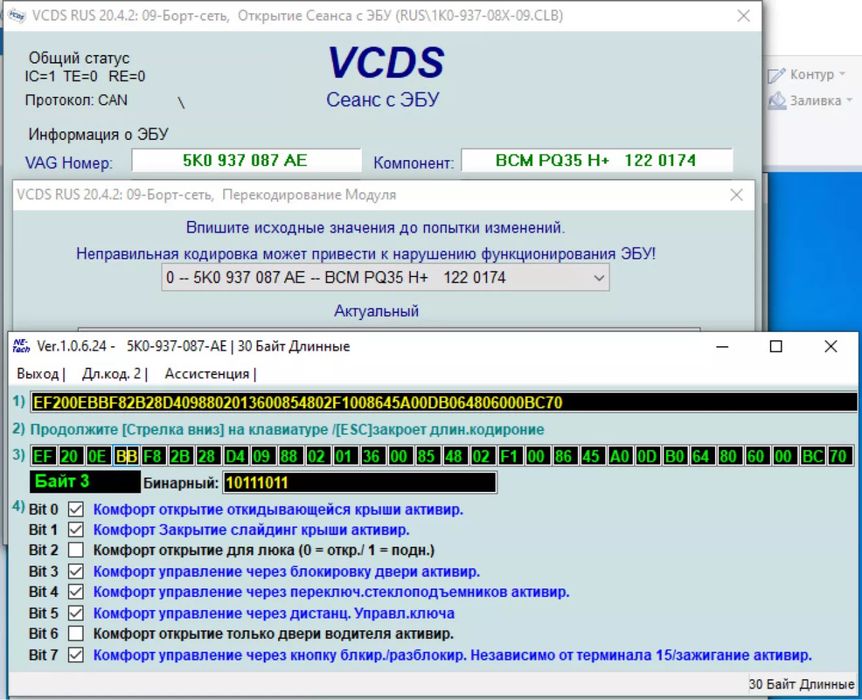Select byte cell 01
The height and width of the screenshot is (700, 862).
tap(346, 456)
